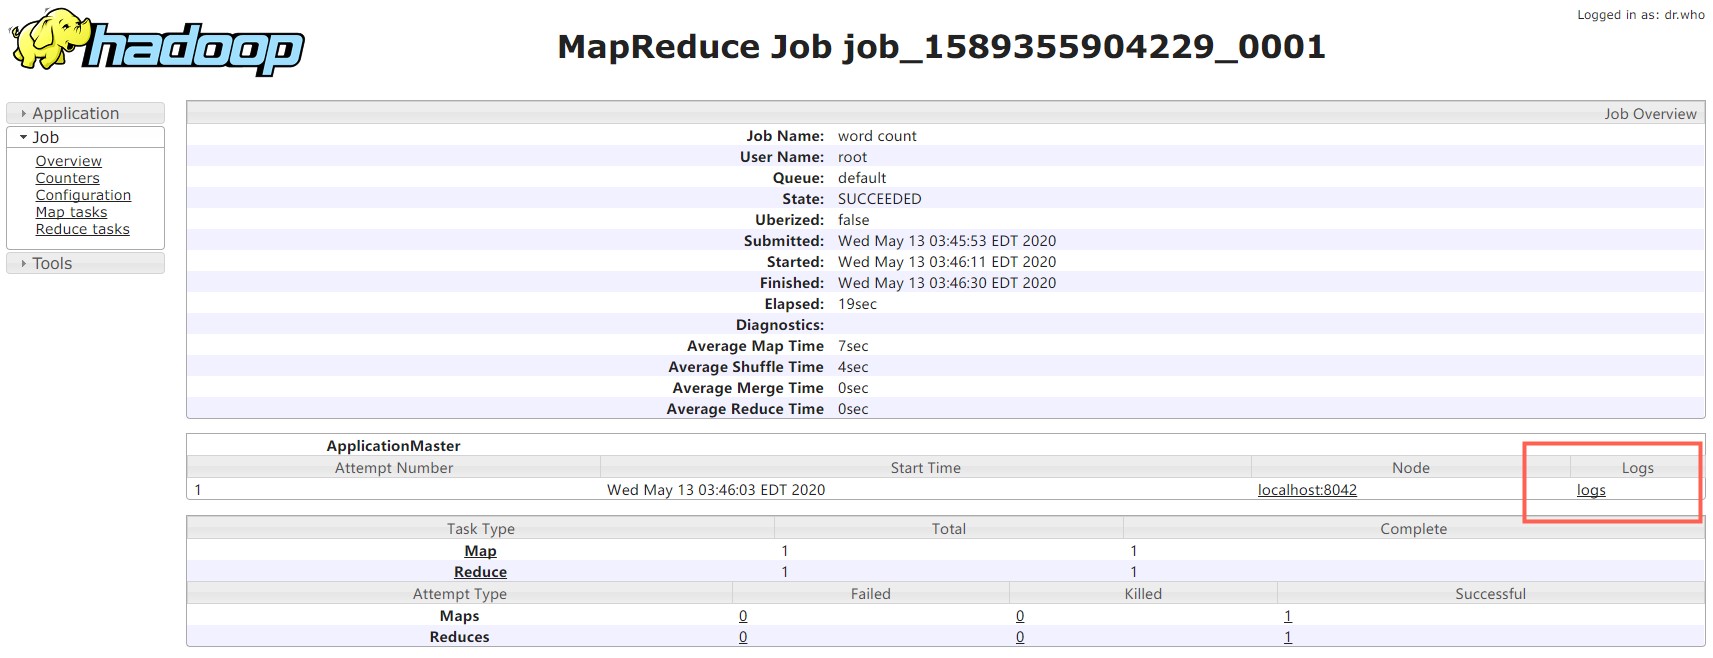1713x658 pixels.
Task: Open failed Reduces attempts count
Action: click(x=743, y=637)
